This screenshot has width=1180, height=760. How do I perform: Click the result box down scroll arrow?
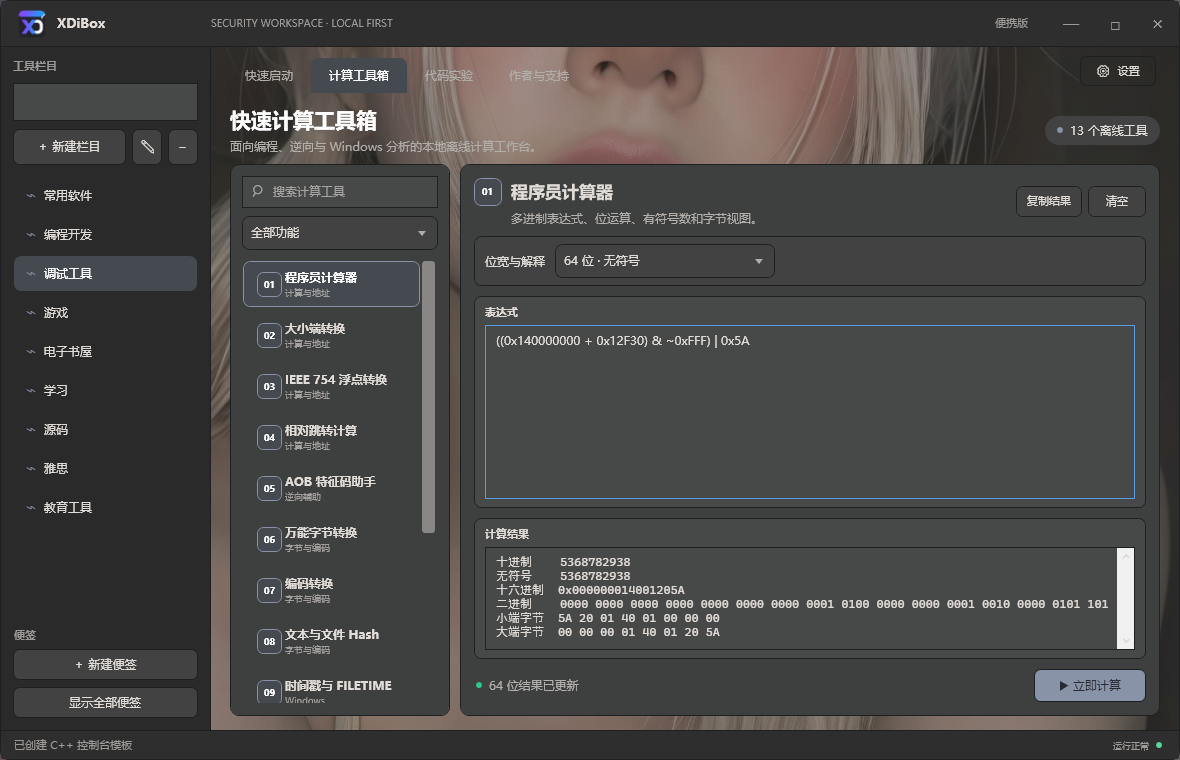click(1126, 640)
